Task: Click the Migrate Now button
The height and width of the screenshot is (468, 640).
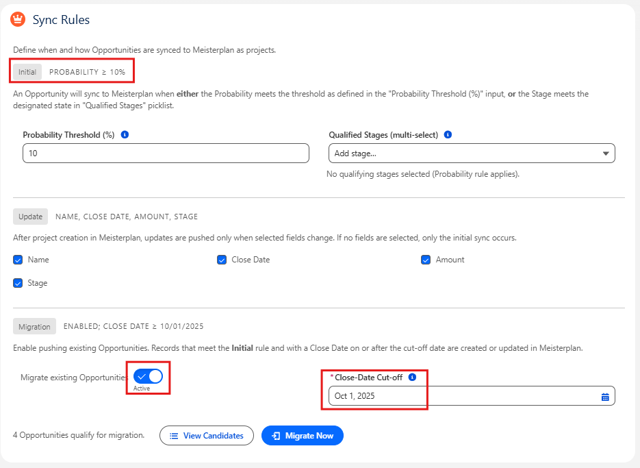Action: [302, 436]
